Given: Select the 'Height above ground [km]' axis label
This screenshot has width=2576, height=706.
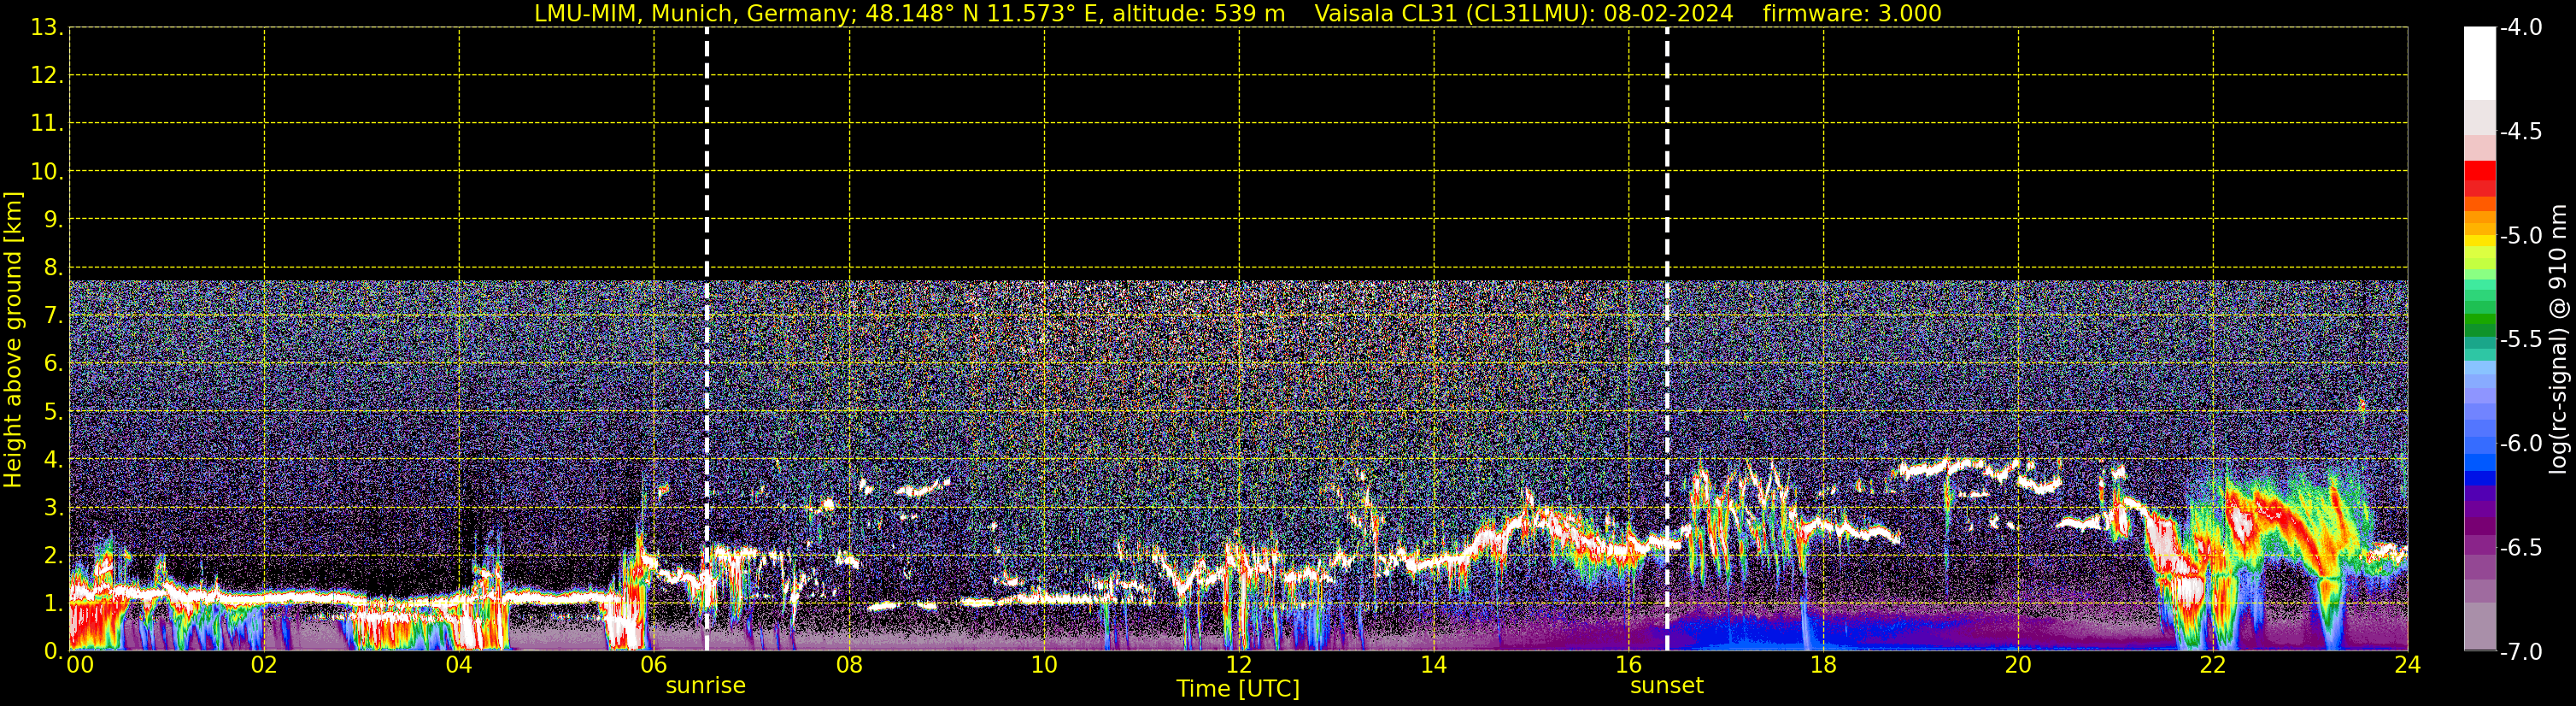Looking at the screenshot, I should coord(13,340).
